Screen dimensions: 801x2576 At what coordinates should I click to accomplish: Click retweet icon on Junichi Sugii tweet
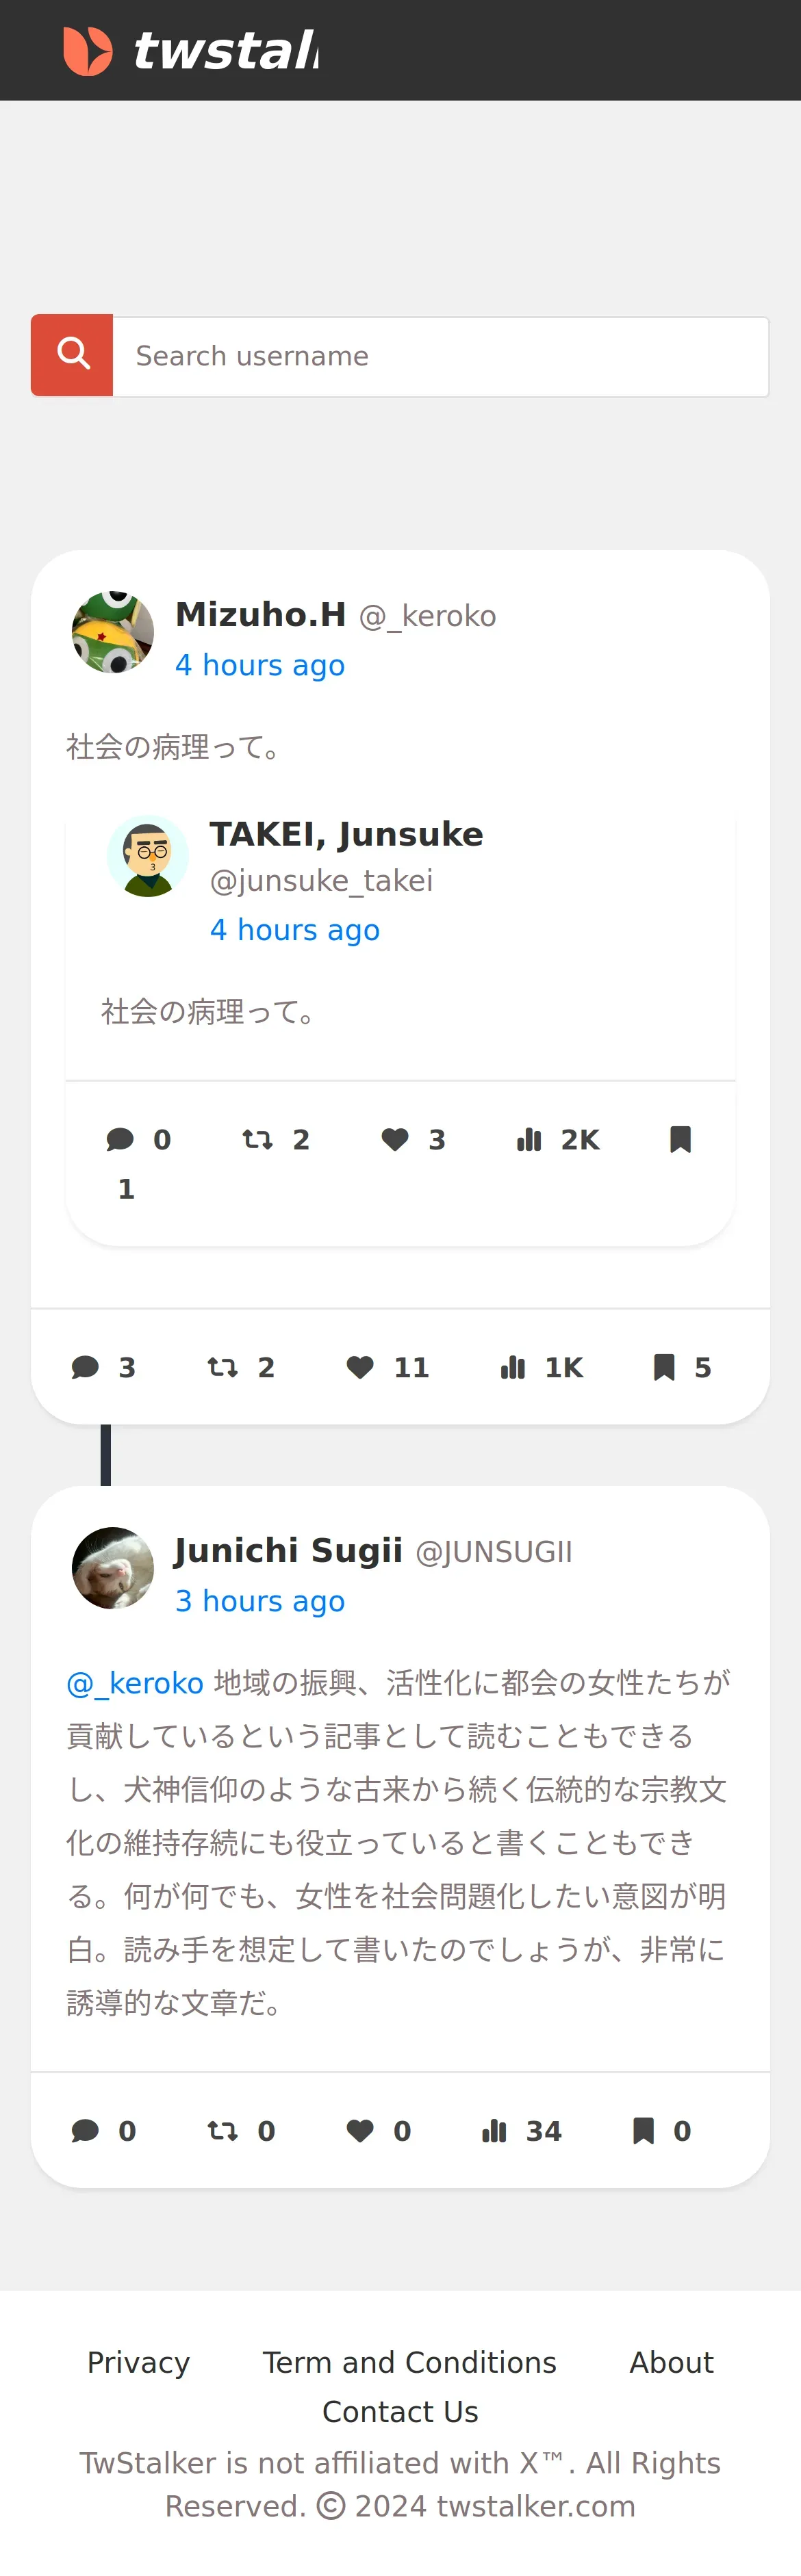pyautogui.click(x=222, y=2131)
